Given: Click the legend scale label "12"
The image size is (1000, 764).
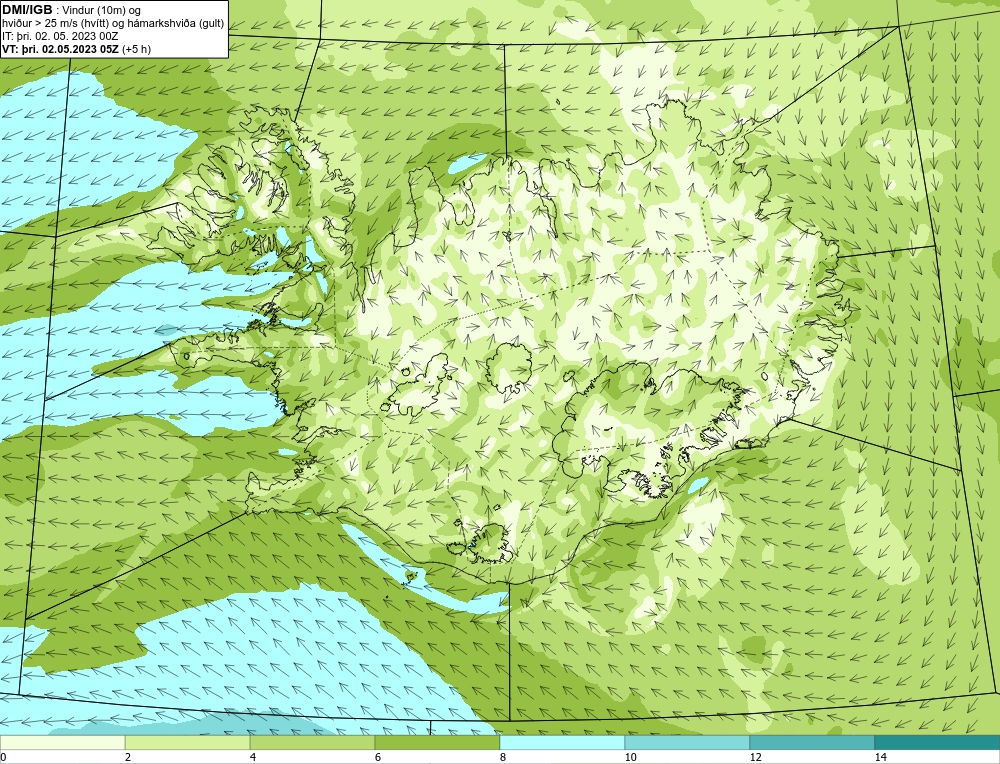Looking at the screenshot, I should [x=755, y=757].
